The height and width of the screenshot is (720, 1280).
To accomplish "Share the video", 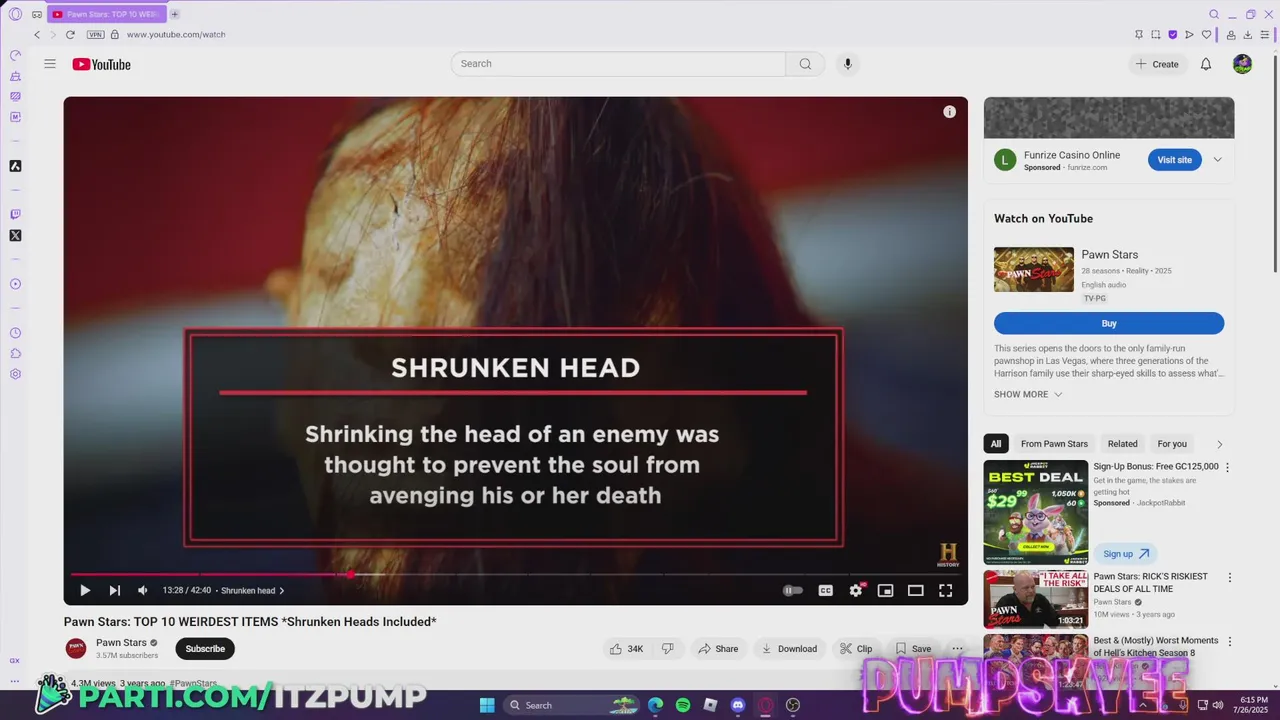I will [718, 649].
